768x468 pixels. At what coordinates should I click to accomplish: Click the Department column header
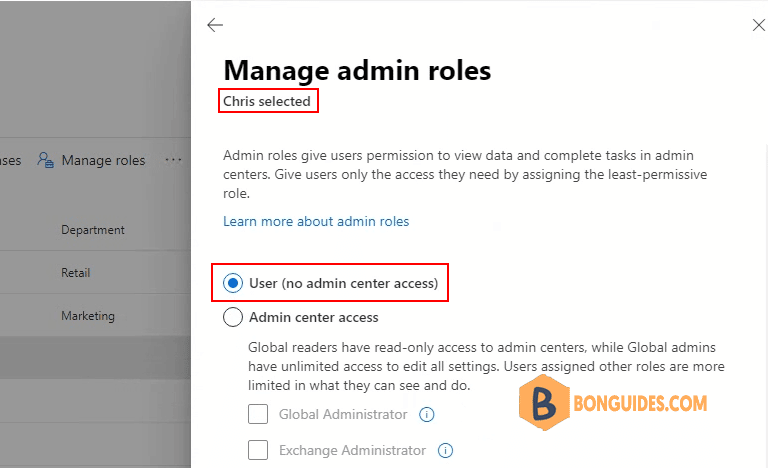click(93, 230)
